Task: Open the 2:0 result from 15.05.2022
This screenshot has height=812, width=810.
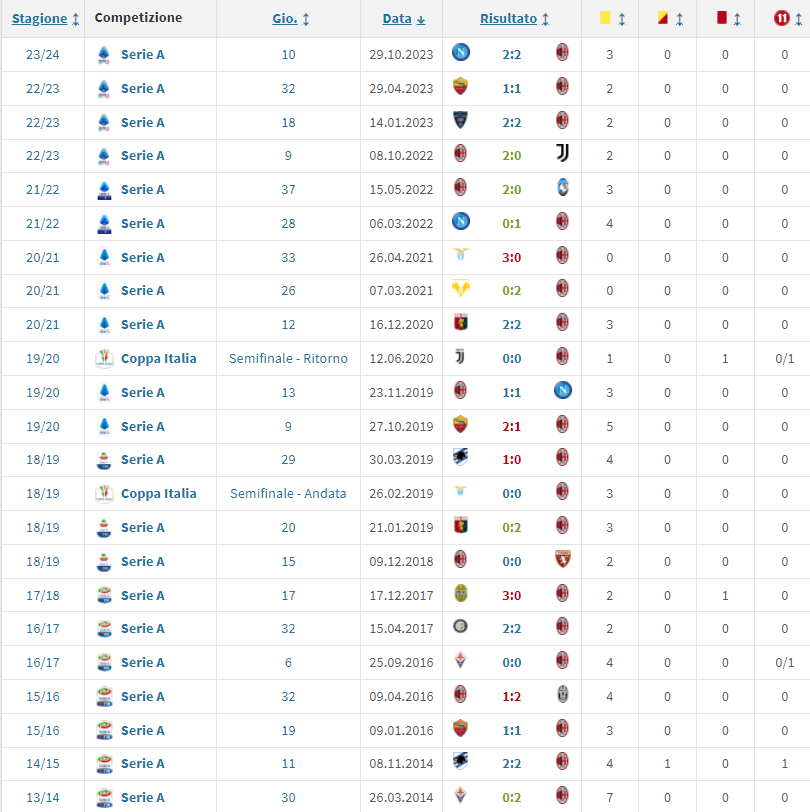Action: (x=511, y=189)
